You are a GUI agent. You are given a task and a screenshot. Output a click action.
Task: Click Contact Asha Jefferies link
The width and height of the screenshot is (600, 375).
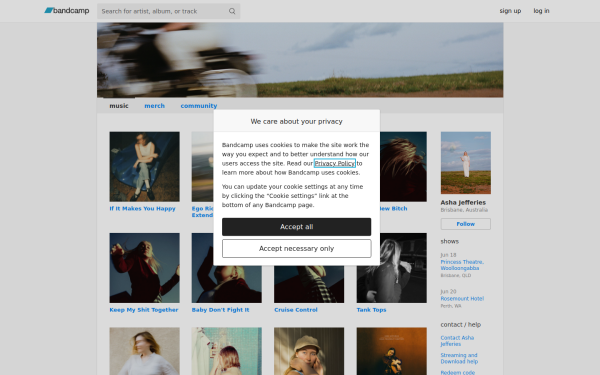point(457,341)
